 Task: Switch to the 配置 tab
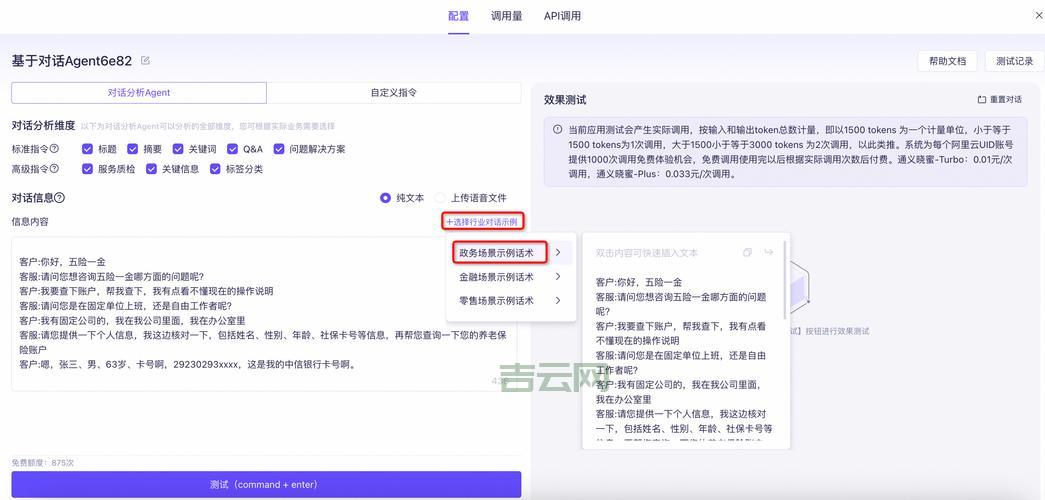(x=459, y=16)
